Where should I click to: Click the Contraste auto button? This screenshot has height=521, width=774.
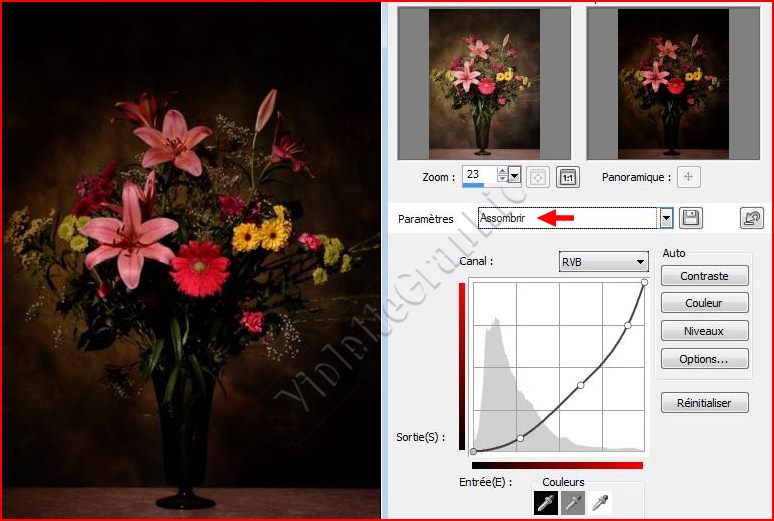coord(704,276)
